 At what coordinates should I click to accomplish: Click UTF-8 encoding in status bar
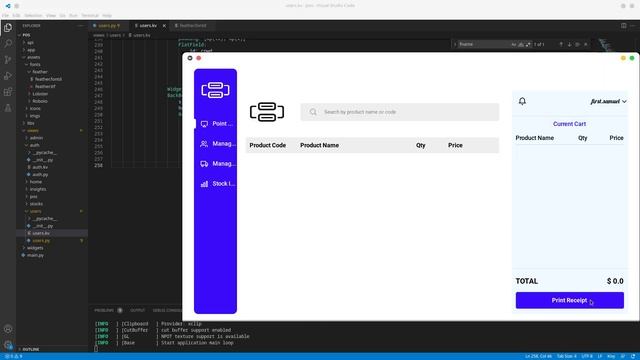click(587, 356)
